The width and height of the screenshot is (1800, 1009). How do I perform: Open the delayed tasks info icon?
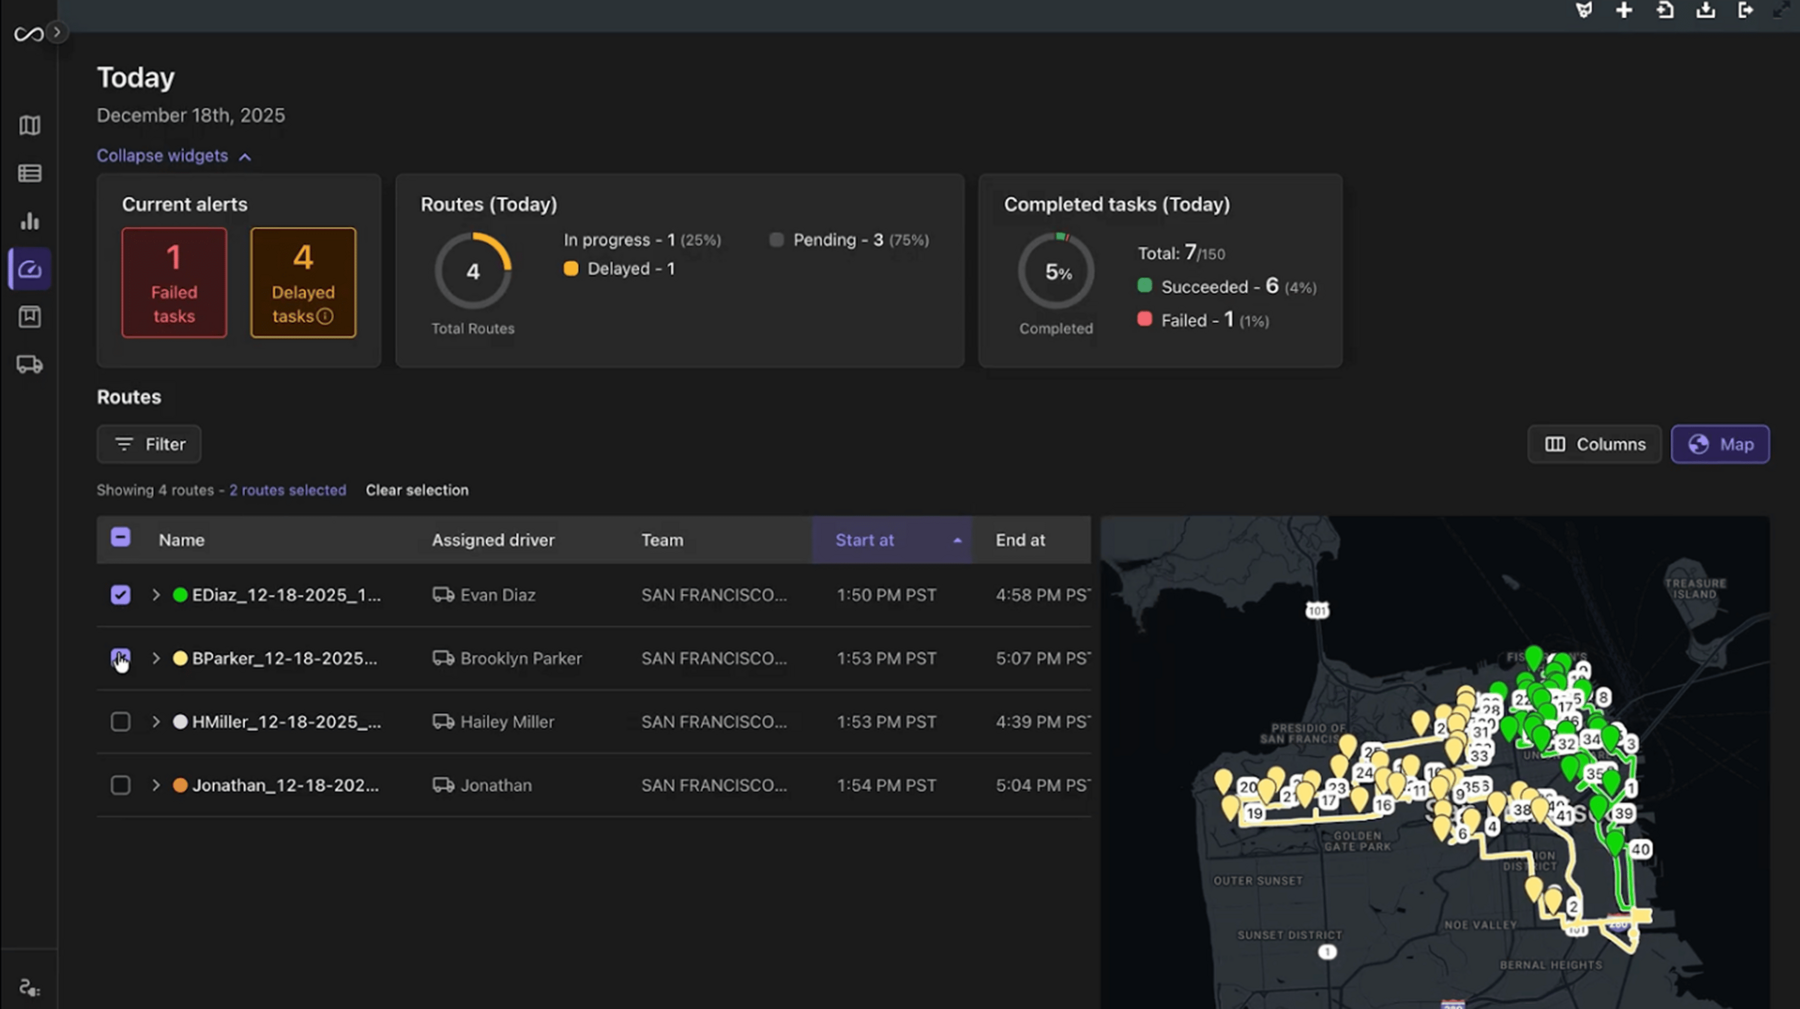click(325, 316)
